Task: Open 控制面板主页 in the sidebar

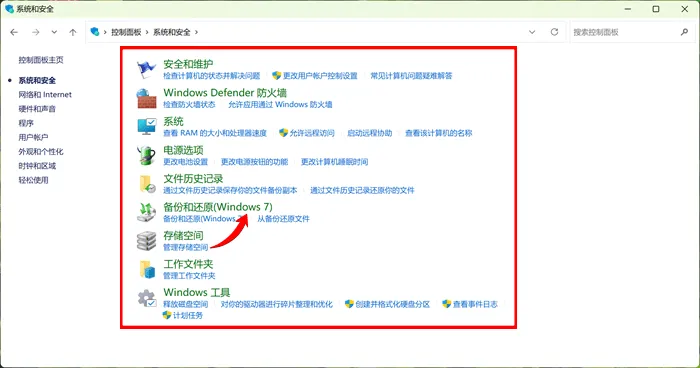Action: click(x=41, y=60)
